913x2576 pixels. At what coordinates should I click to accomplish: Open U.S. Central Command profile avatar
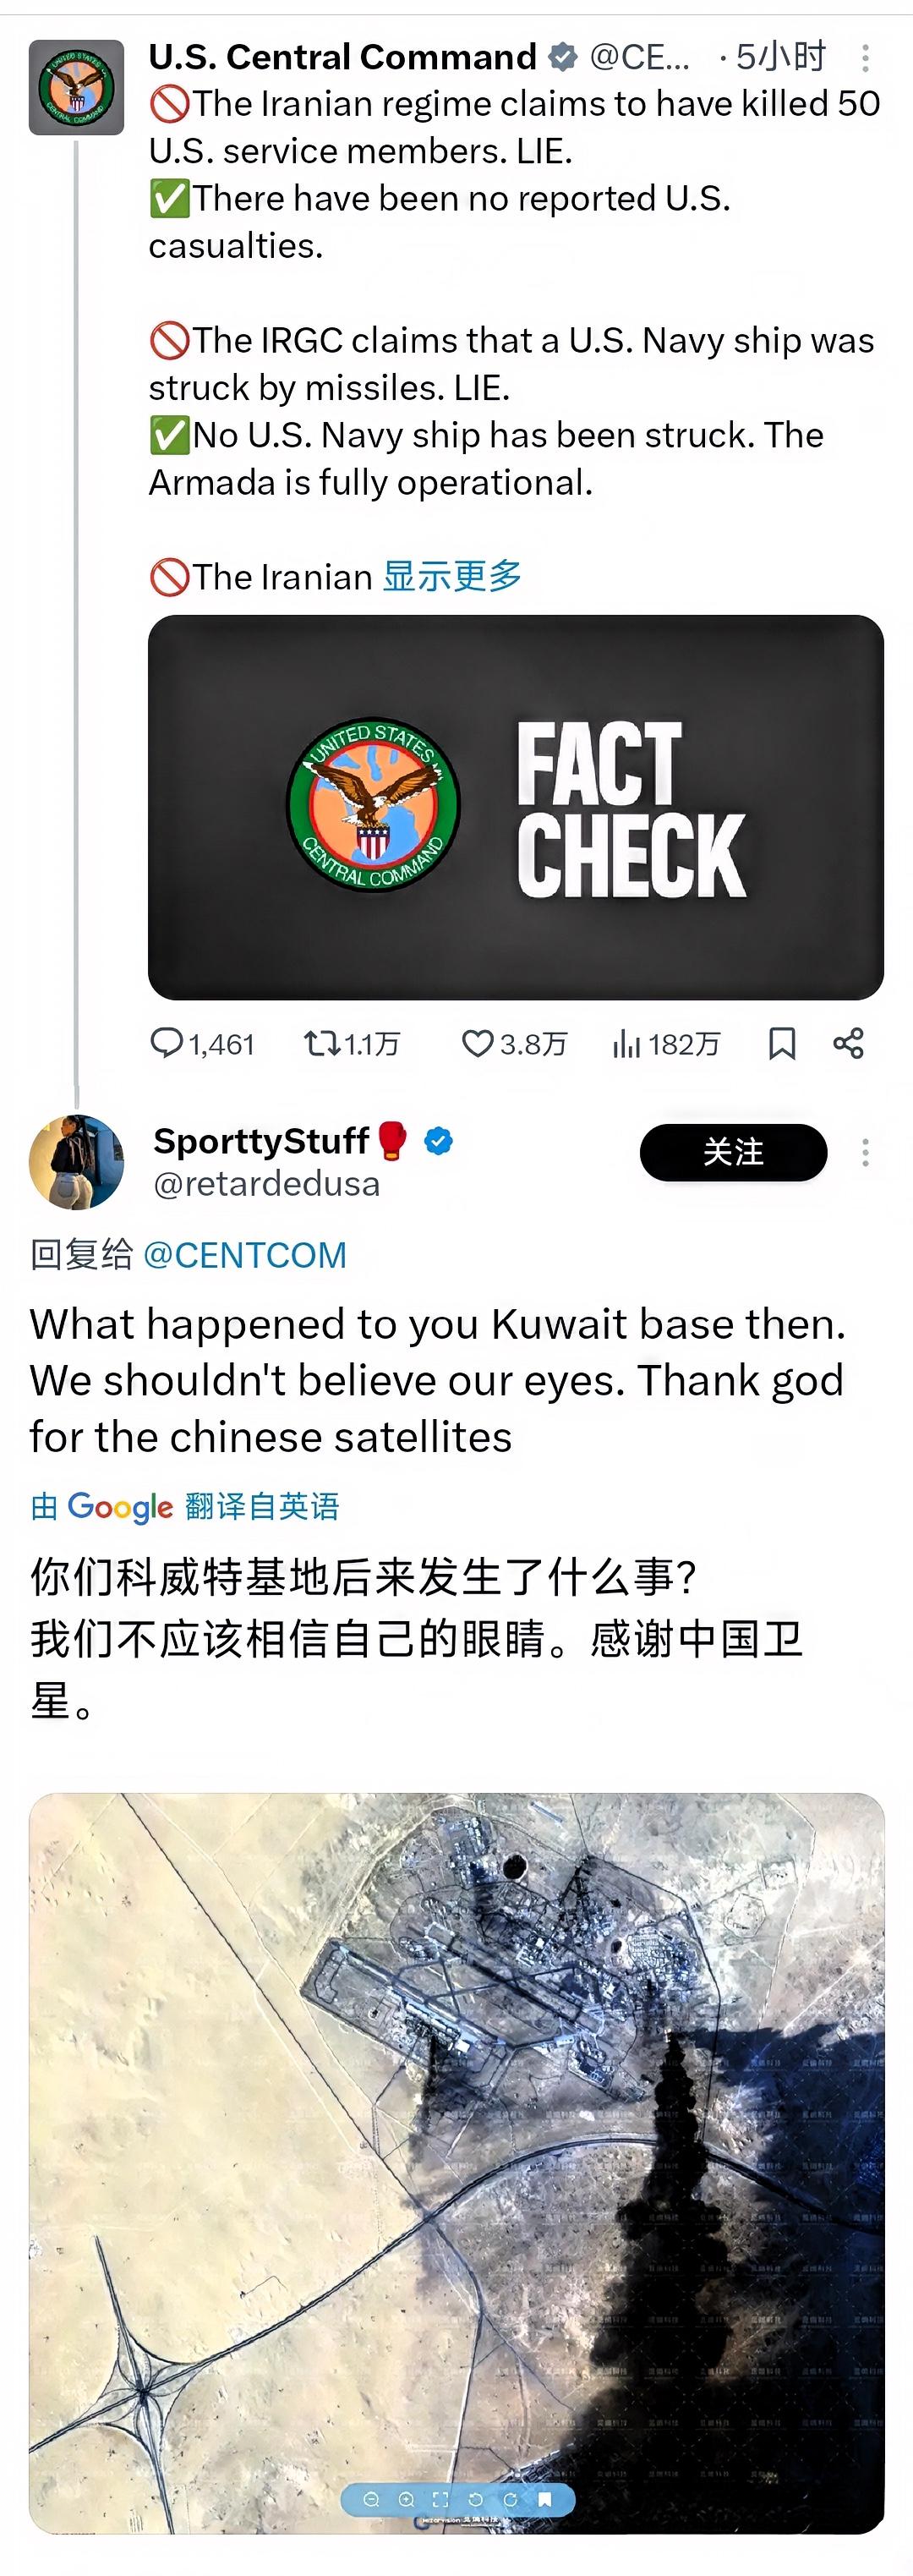tap(76, 87)
